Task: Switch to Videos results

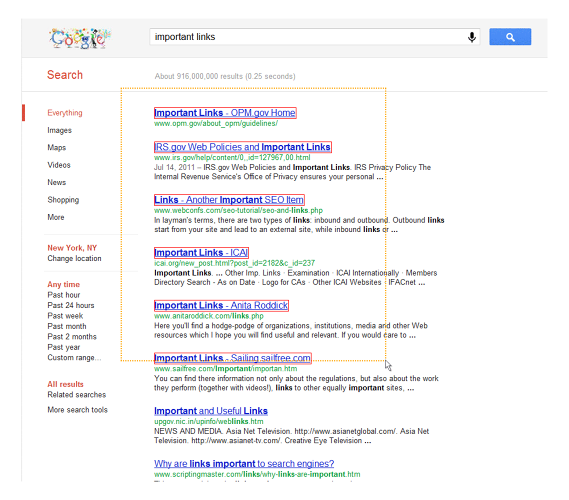Action: (x=59, y=165)
